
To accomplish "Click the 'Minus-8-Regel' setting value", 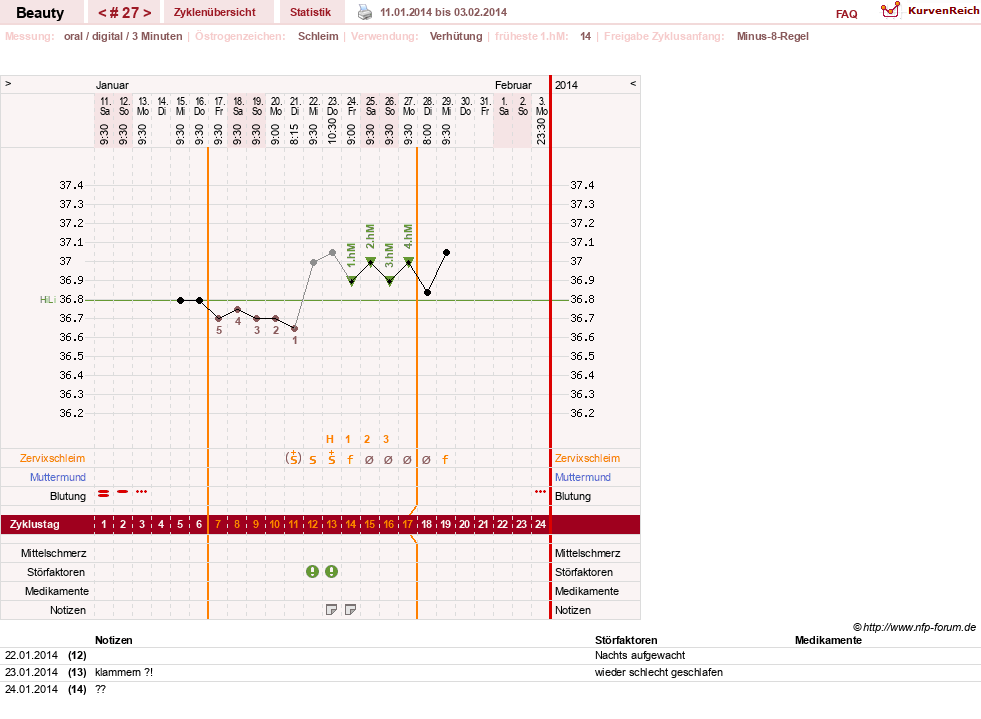I will click(x=773, y=36).
